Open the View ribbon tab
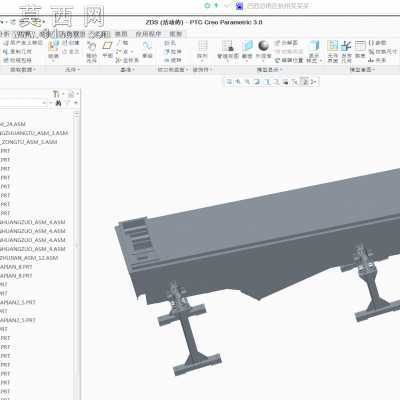The width and height of the screenshot is (400, 400). coord(121,34)
